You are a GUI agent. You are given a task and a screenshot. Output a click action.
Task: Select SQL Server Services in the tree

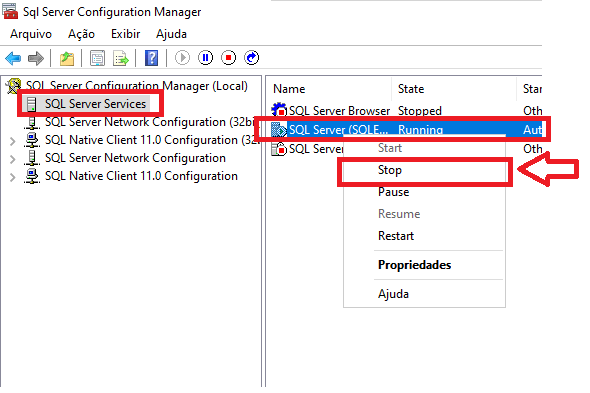coord(95,104)
